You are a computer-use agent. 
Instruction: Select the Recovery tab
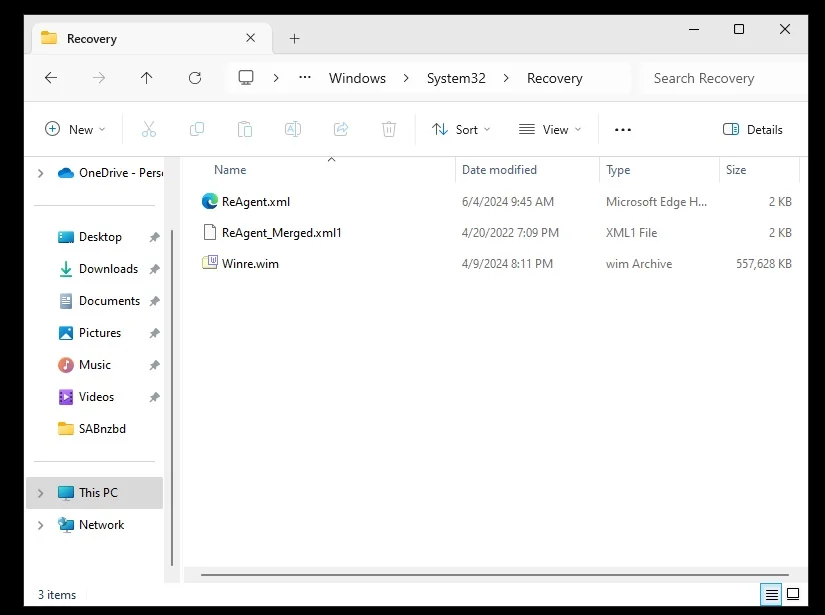click(152, 38)
